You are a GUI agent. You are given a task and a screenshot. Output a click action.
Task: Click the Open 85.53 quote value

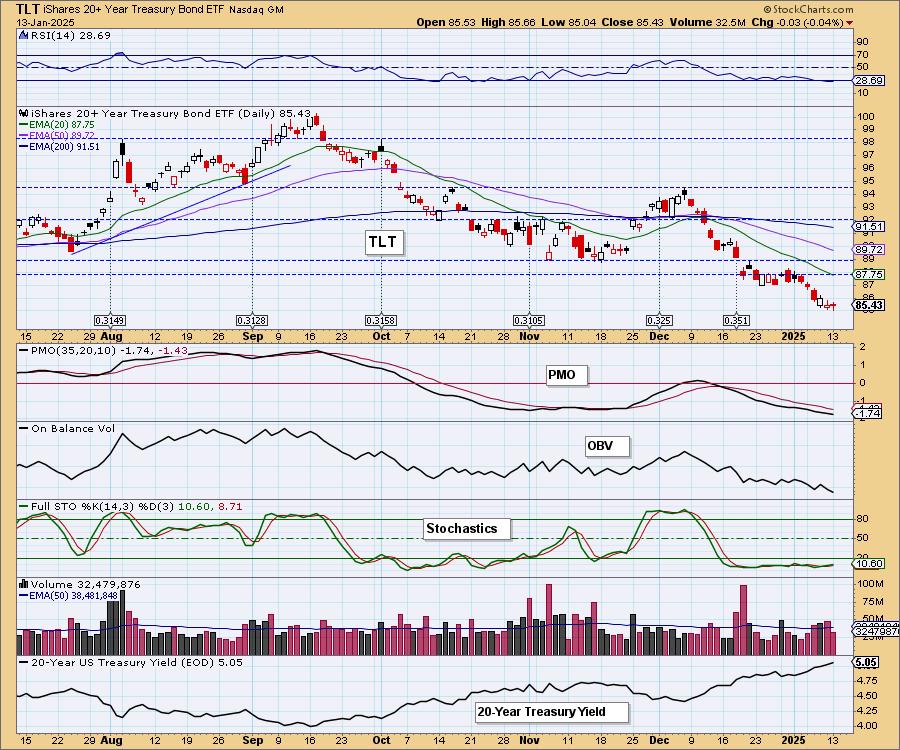(445, 22)
